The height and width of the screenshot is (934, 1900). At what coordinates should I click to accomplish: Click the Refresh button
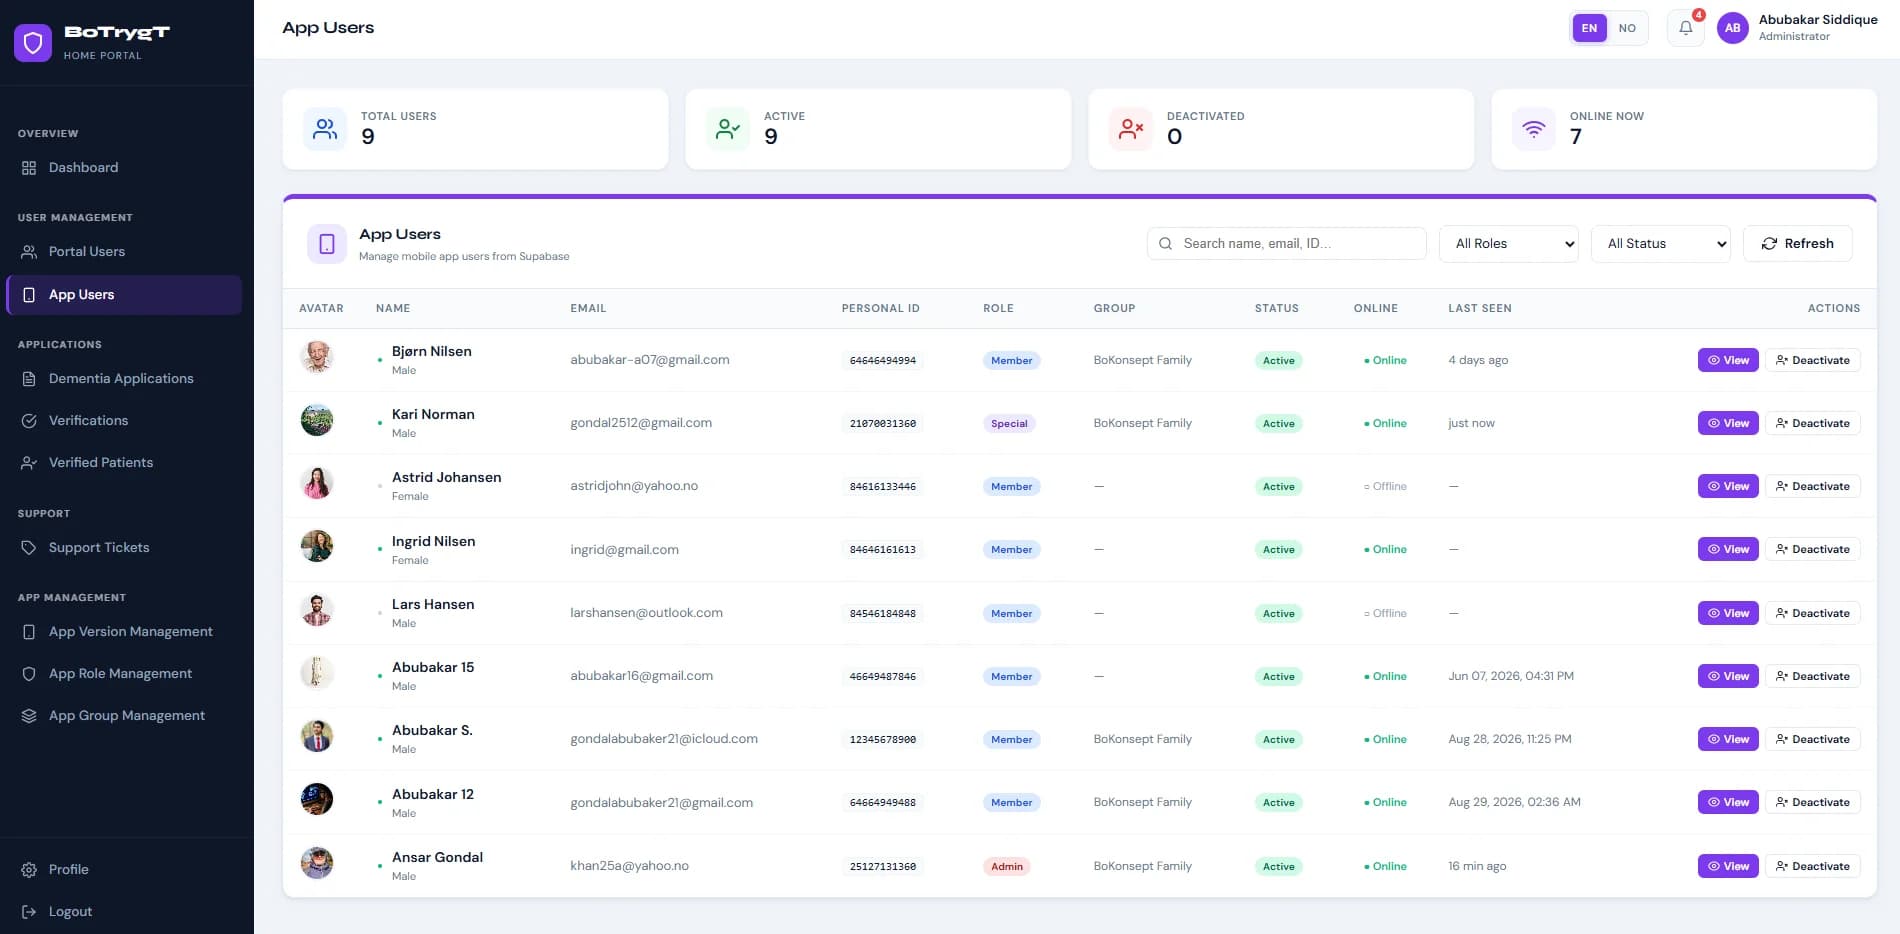point(1797,244)
